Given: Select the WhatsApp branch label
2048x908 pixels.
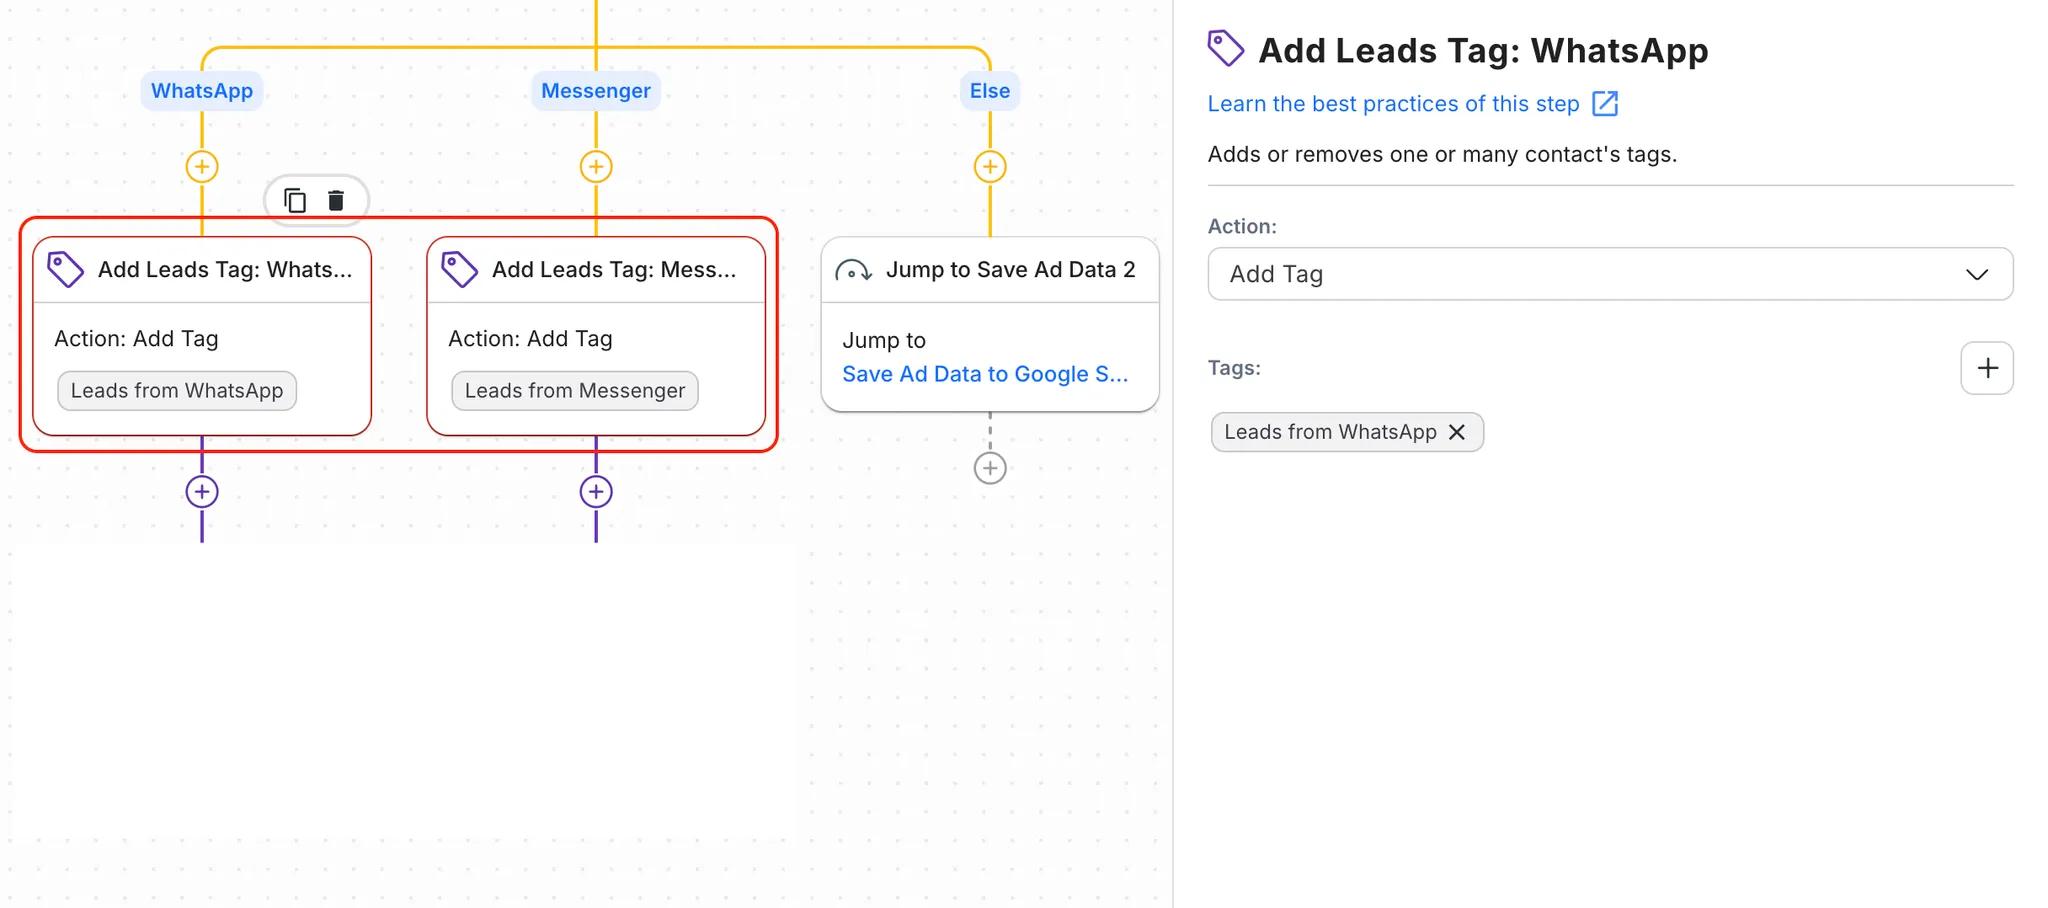Looking at the screenshot, I should 202,91.
